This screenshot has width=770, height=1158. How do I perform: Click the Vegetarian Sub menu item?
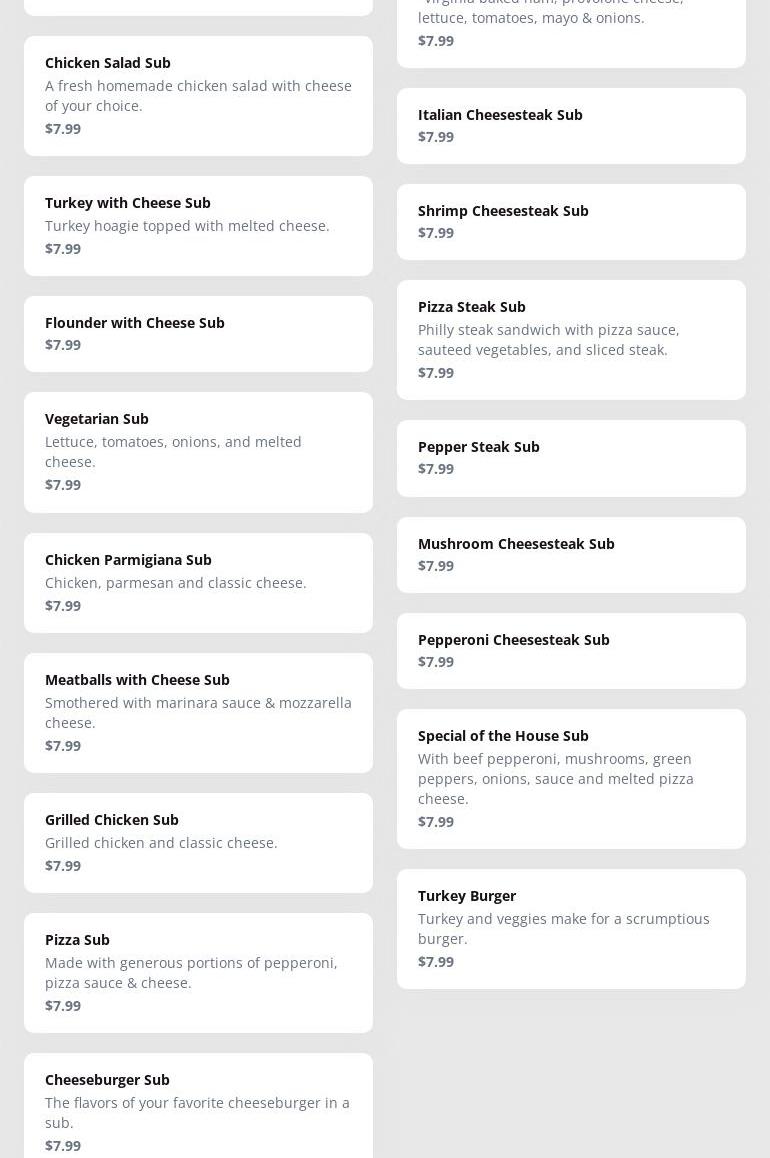198,452
